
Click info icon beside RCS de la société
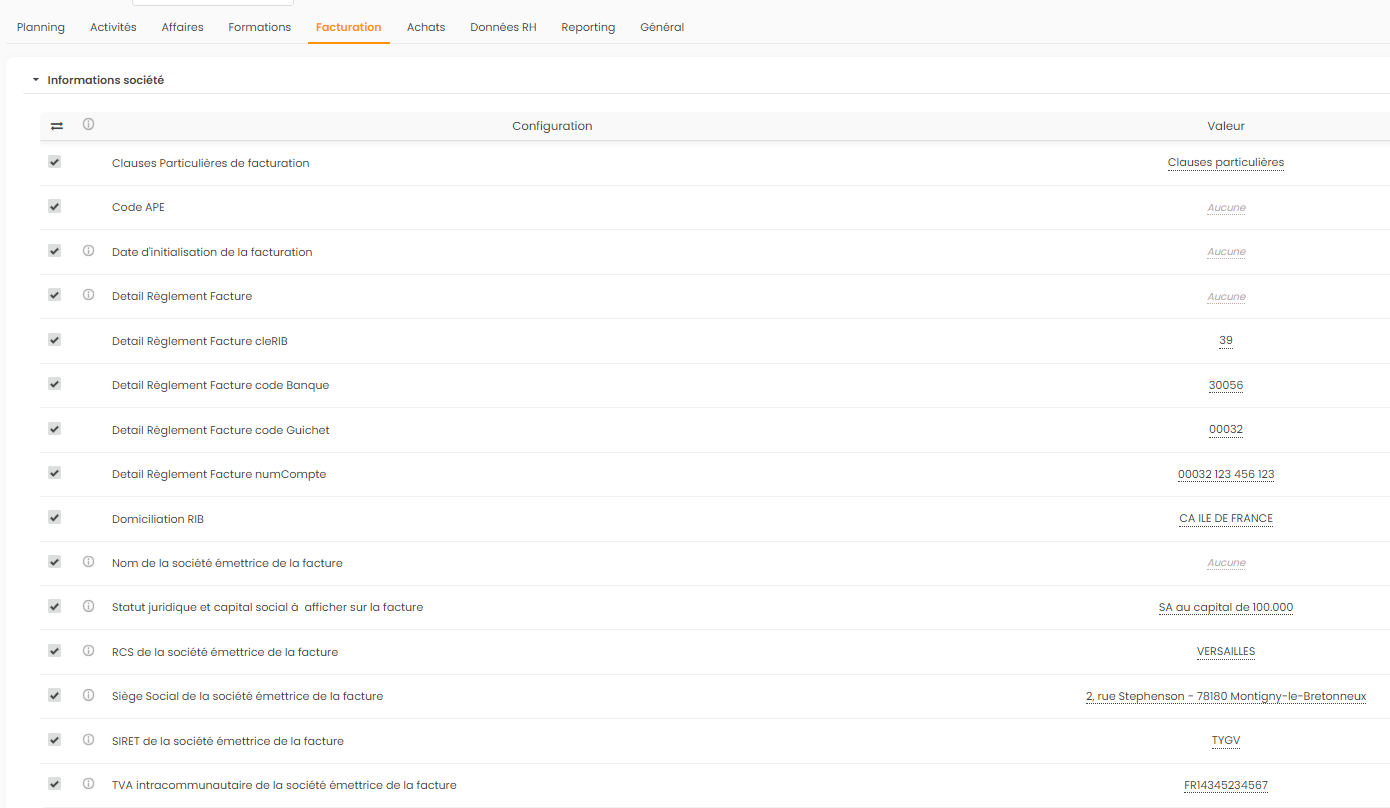tap(88, 651)
